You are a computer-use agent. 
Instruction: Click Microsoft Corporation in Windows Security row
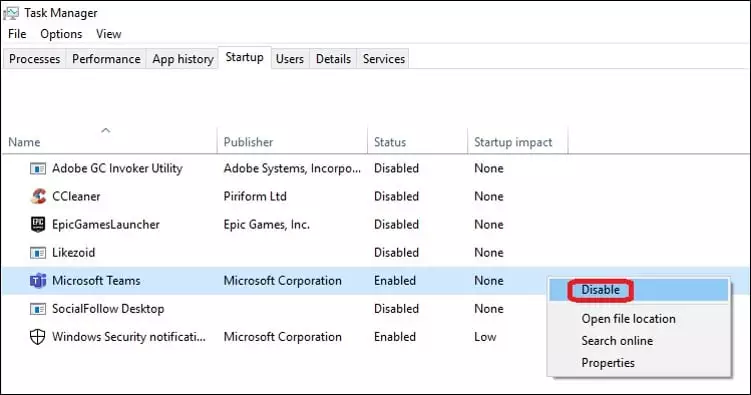point(283,337)
